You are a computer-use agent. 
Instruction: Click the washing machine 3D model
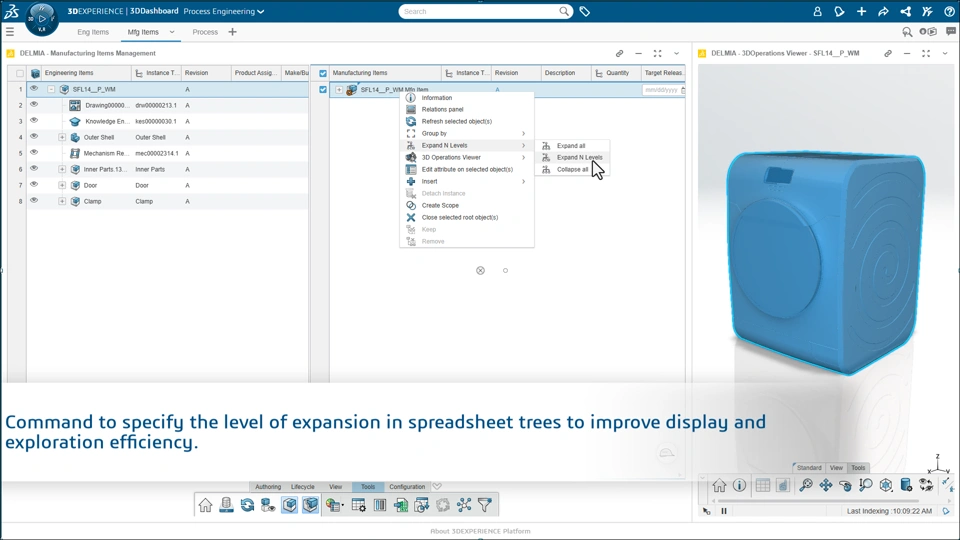826,262
